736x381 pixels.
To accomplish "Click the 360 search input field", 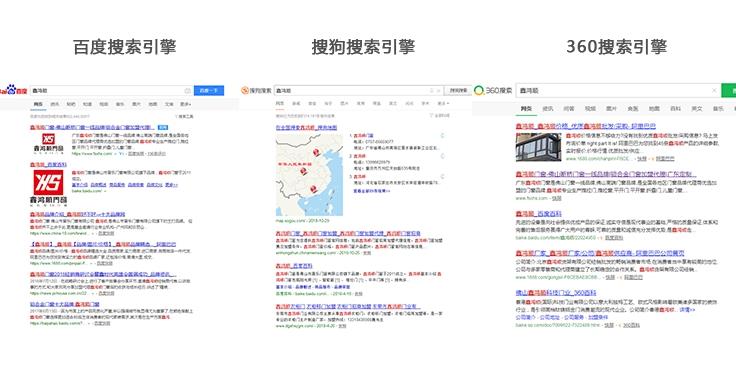I will [619, 90].
